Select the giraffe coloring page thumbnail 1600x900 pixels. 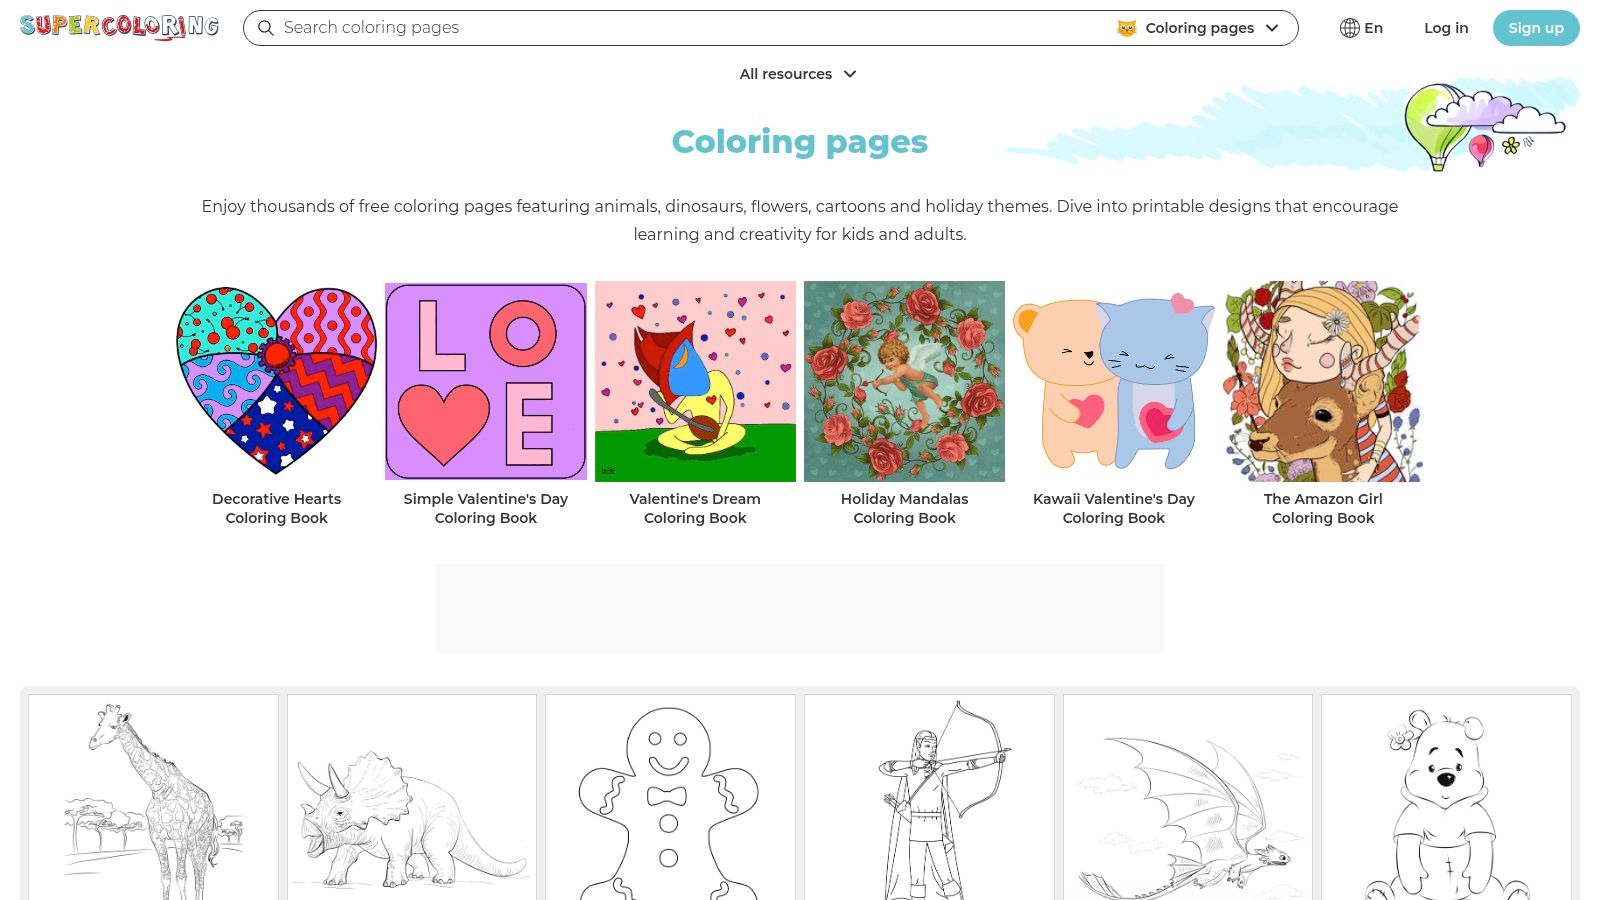pyautogui.click(x=153, y=800)
